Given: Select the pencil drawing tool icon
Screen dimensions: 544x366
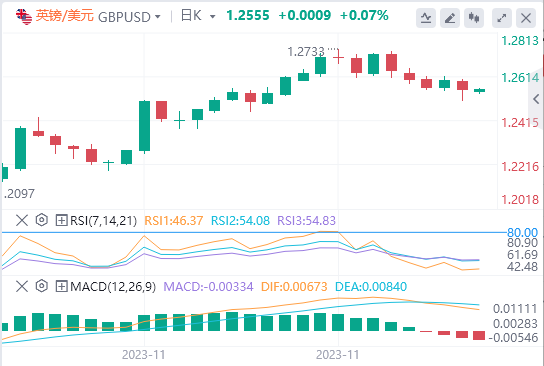Looking at the screenshot, I should click(450, 17).
